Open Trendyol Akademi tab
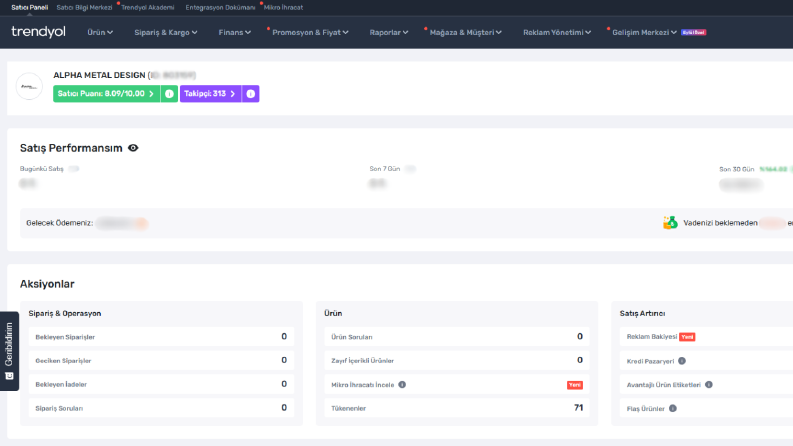 tap(147, 7)
